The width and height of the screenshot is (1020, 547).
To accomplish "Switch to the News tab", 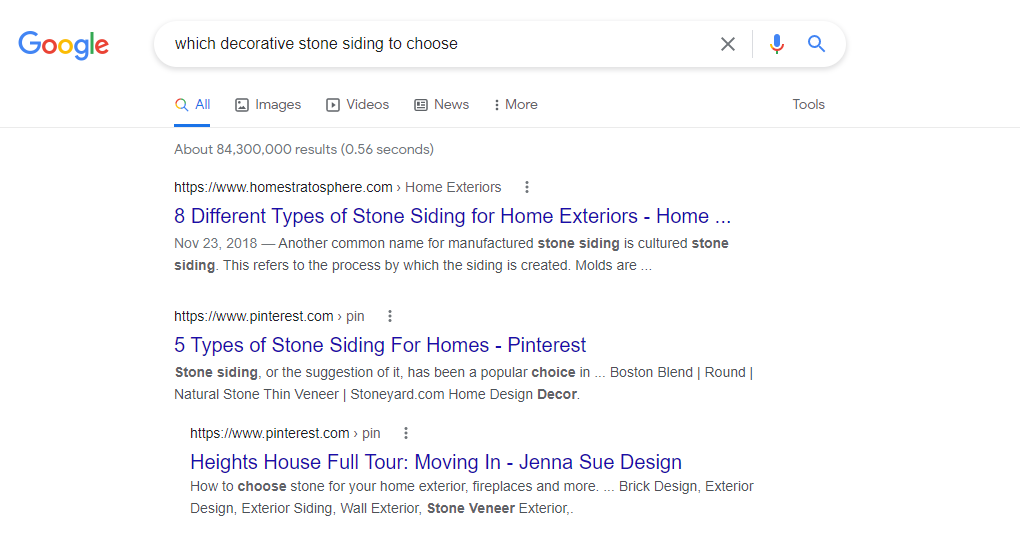I will 441,105.
